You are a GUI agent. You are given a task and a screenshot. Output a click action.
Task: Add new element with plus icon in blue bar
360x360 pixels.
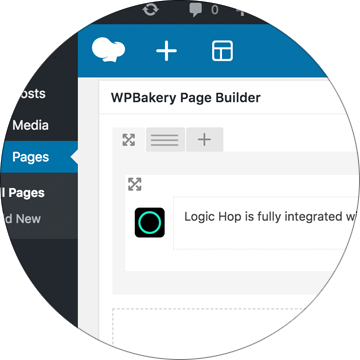(x=166, y=51)
